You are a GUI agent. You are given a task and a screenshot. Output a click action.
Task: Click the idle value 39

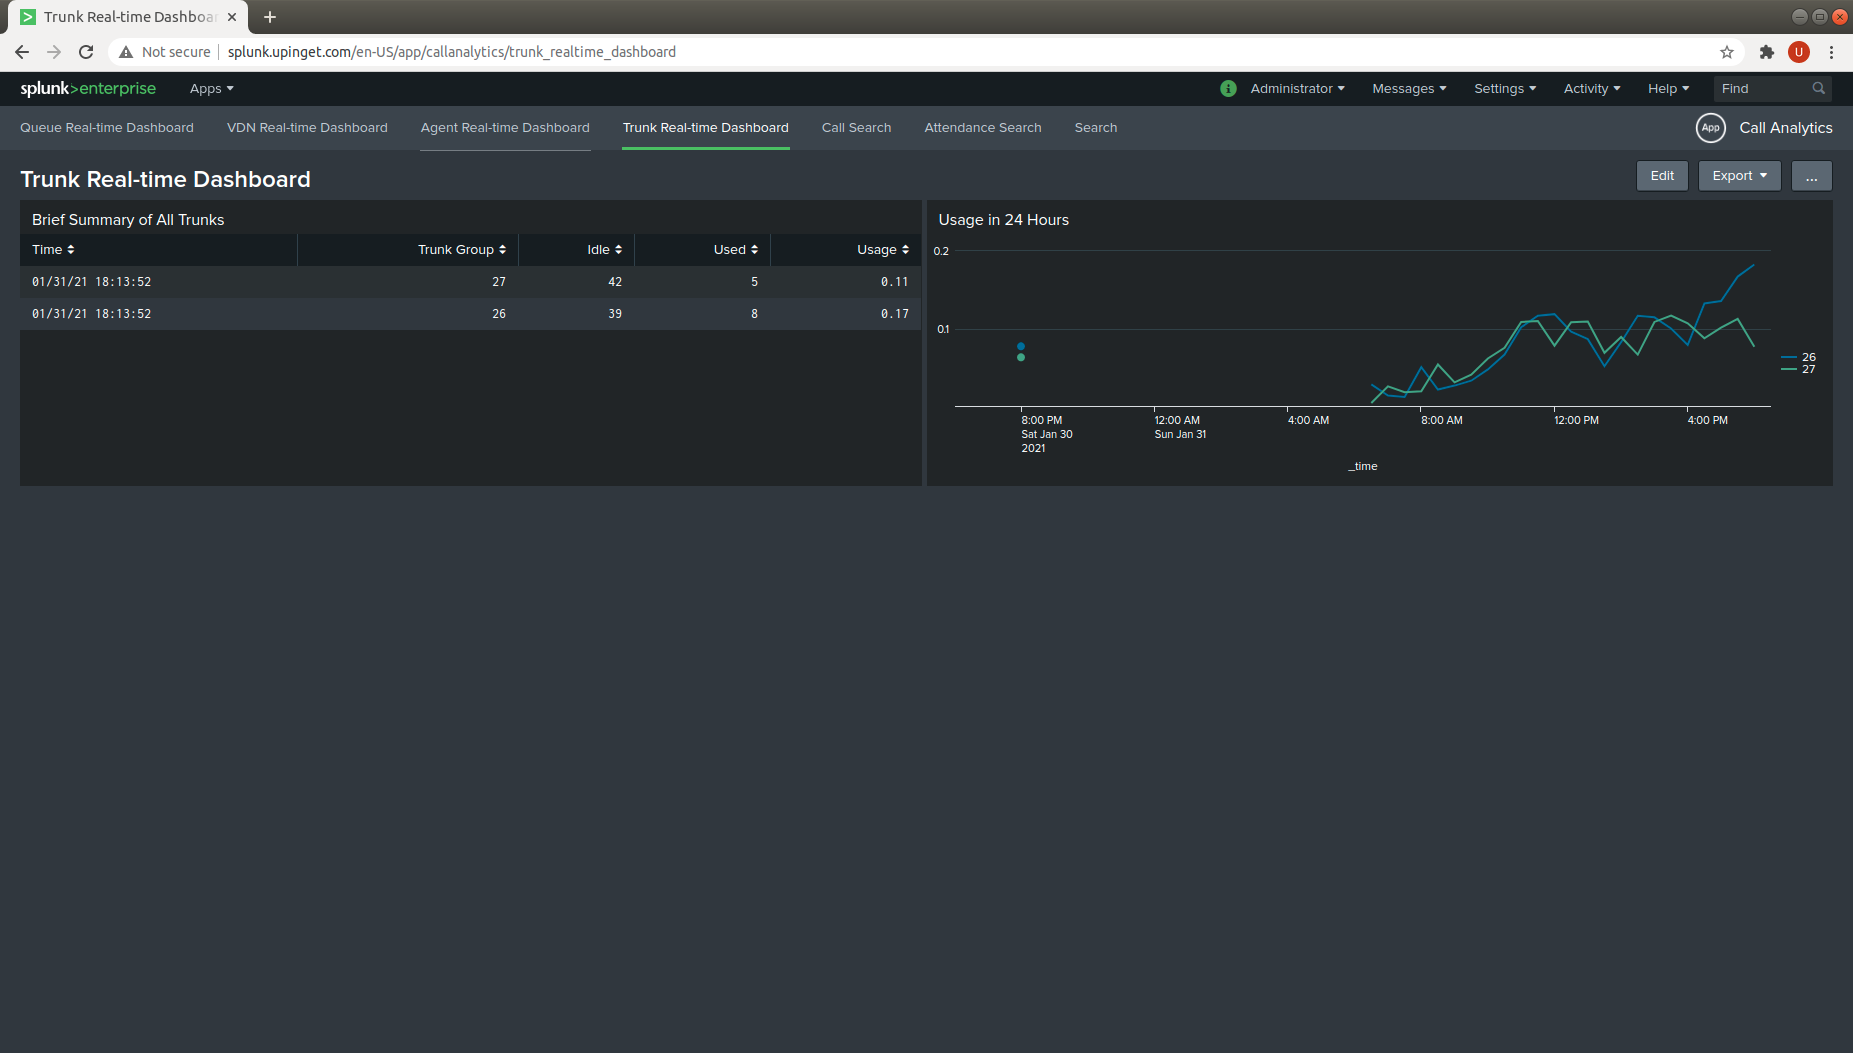(x=615, y=314)
